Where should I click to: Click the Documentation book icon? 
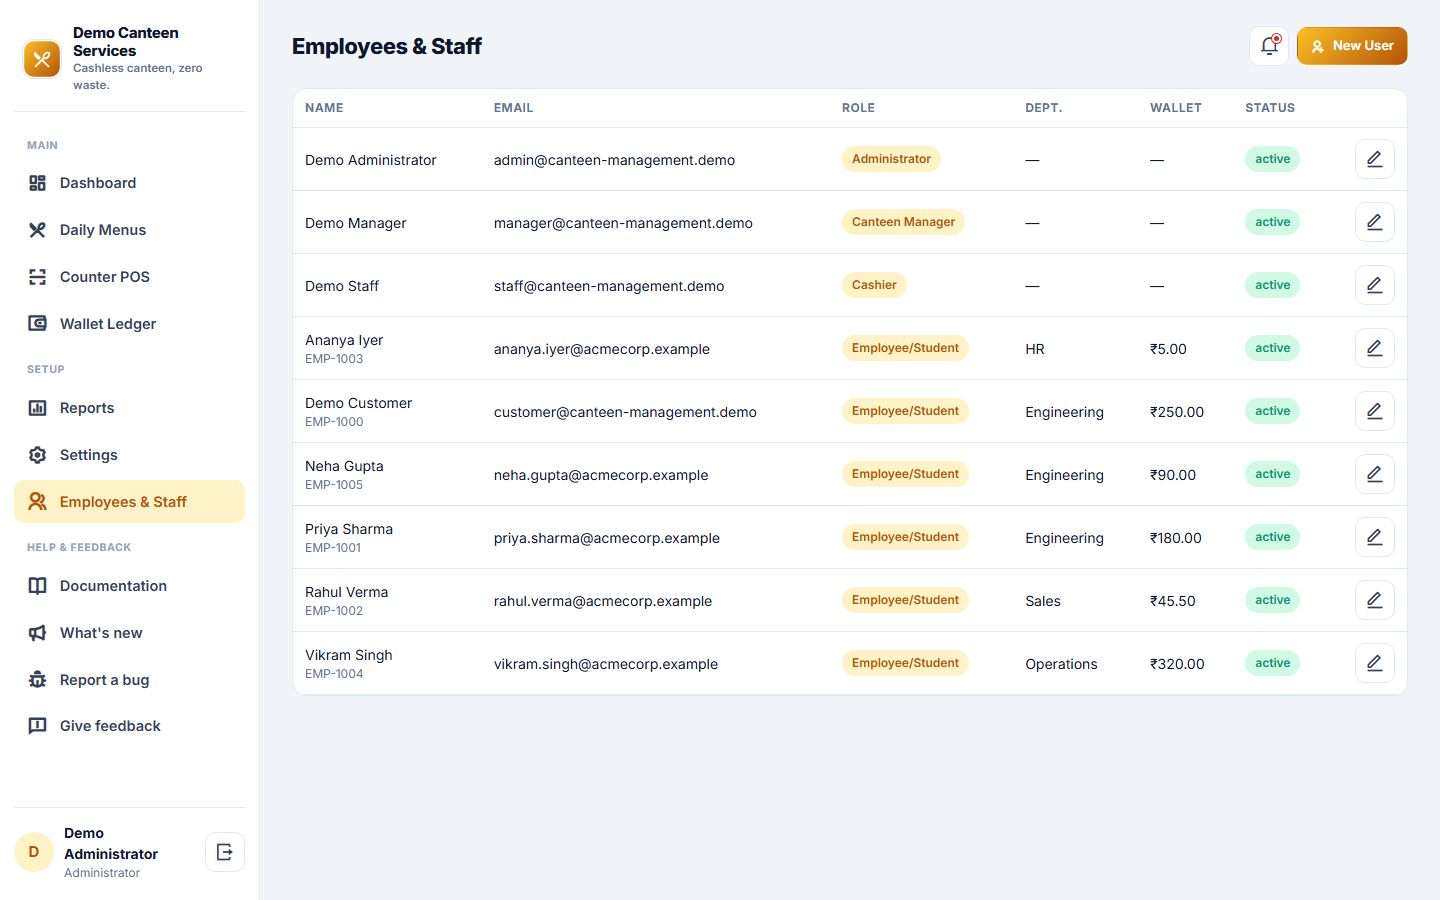coord(37,586)
